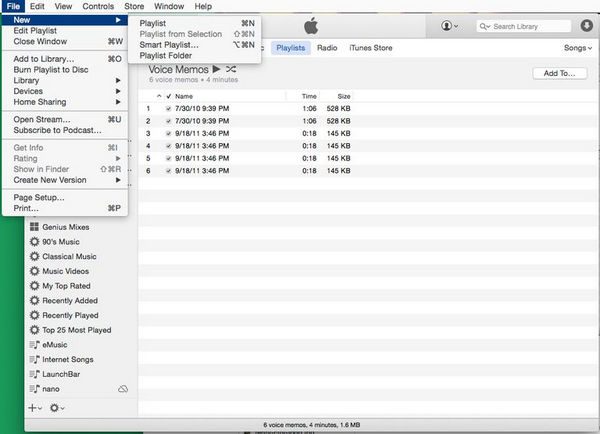Click the Add To… button
The width and height of the screenshot is (600, 434).
[559, 73]
